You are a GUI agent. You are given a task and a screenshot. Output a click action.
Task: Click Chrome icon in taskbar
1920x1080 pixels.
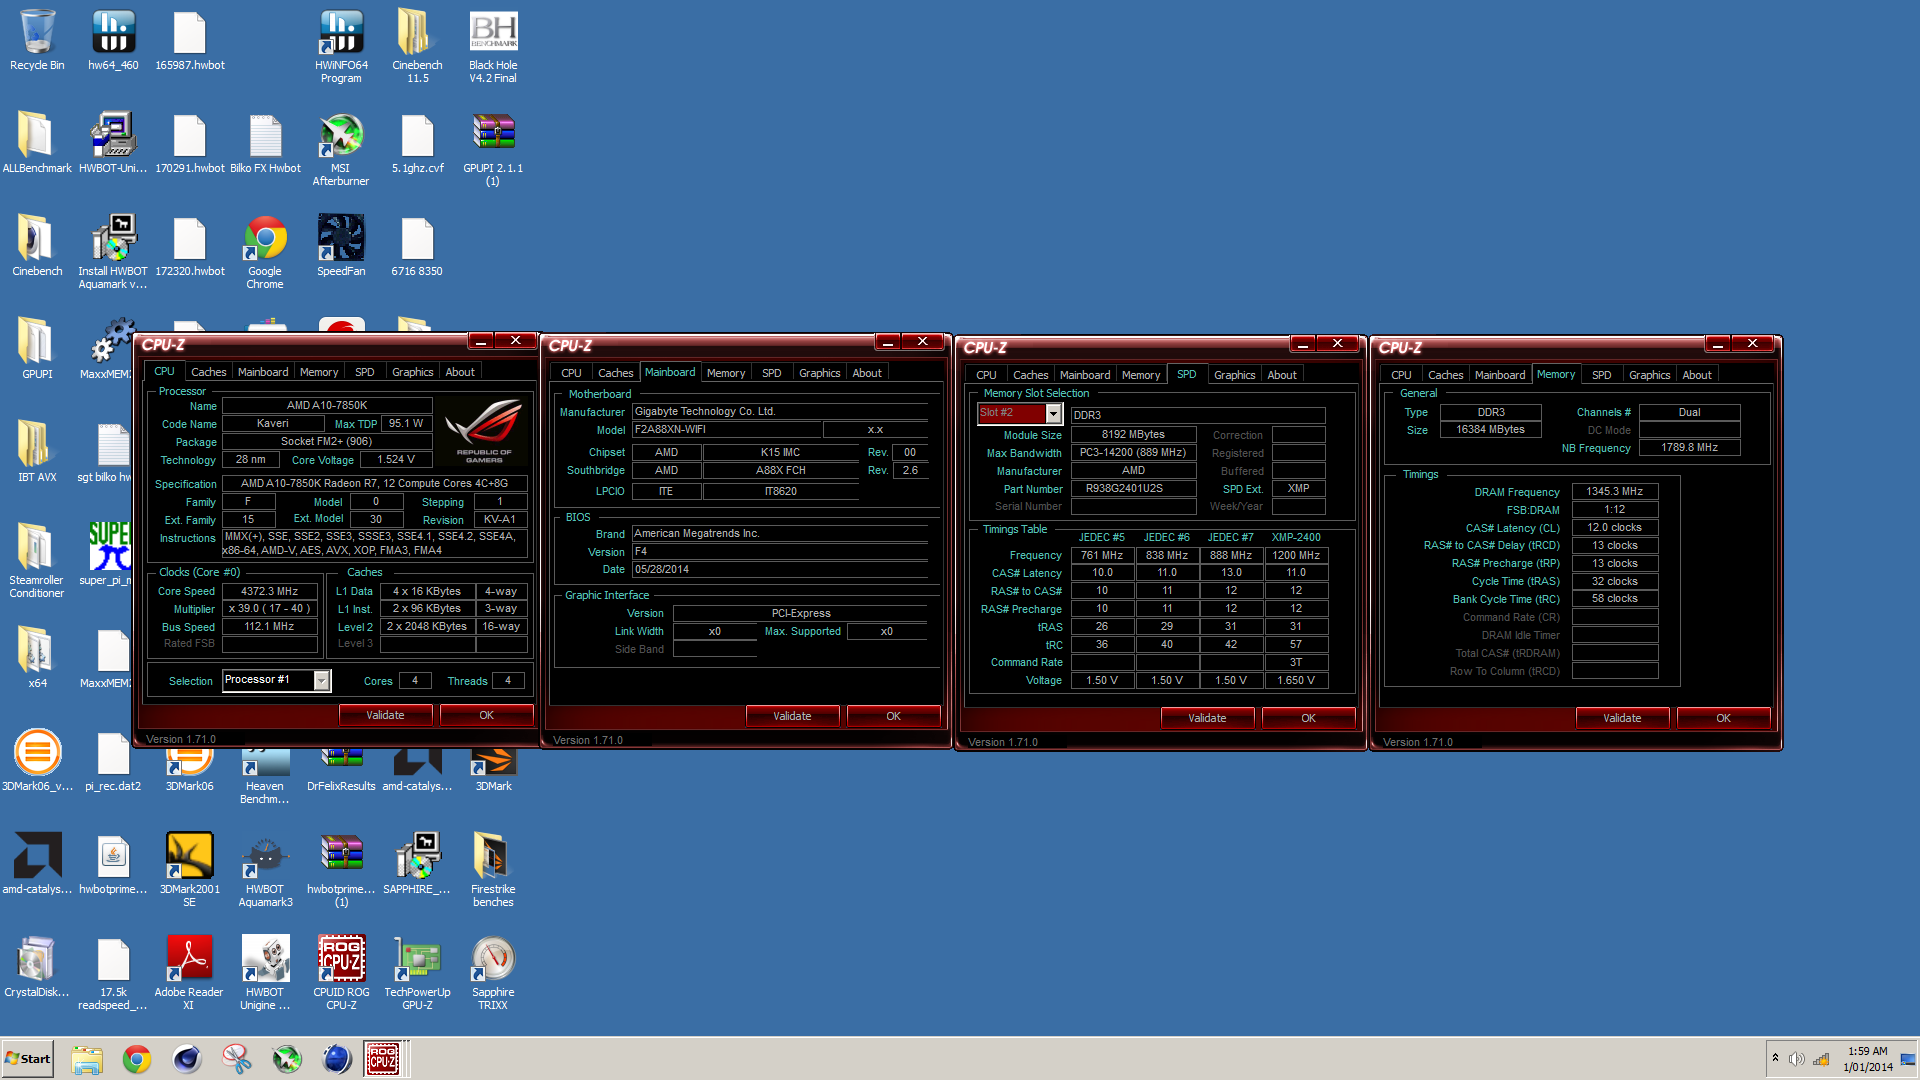click(137, 1058)
